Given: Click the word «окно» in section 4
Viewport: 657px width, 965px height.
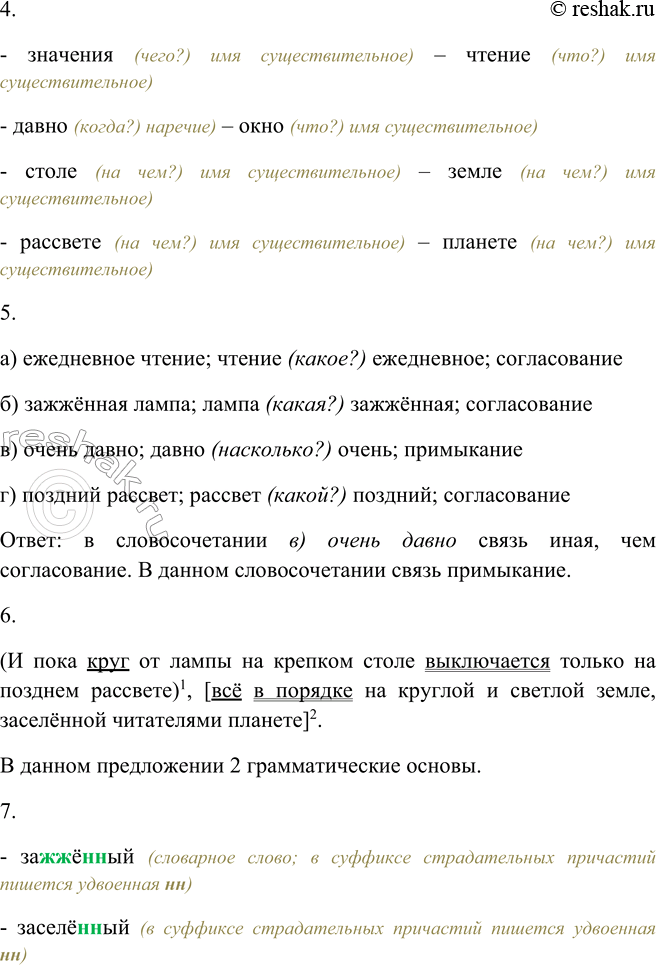Looking at the screenshot, I should (x=261, y=126).
